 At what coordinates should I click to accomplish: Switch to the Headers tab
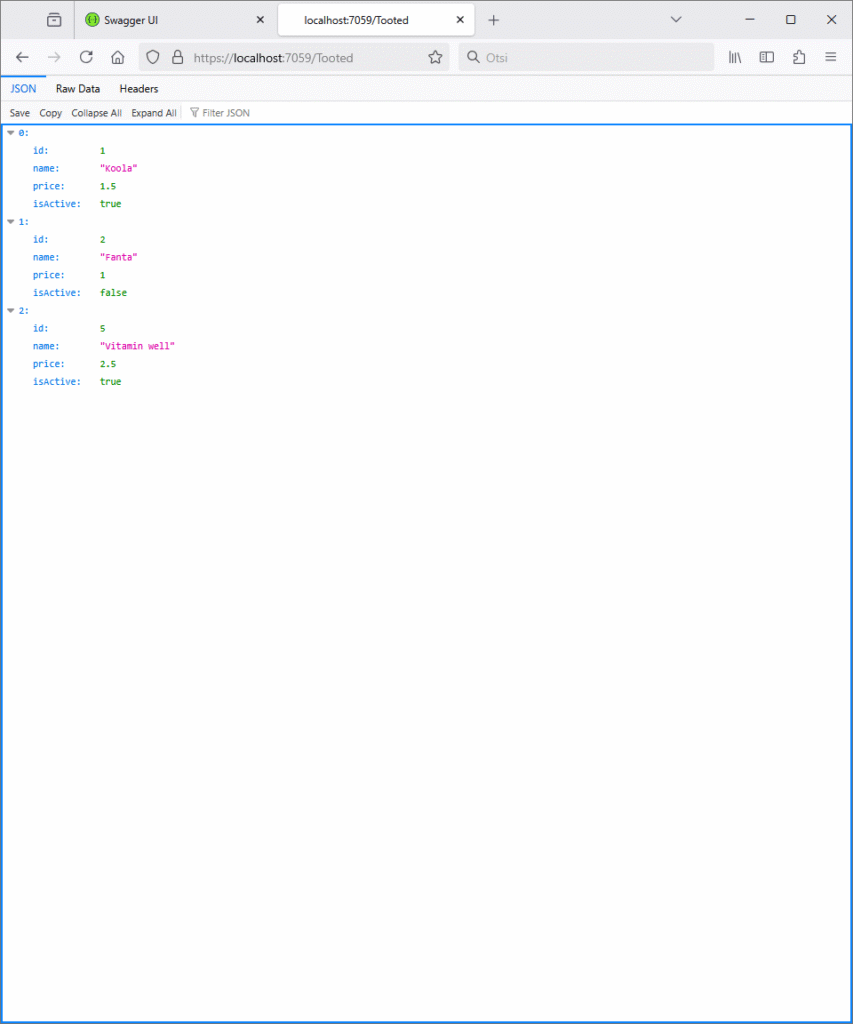pos(139,89)
